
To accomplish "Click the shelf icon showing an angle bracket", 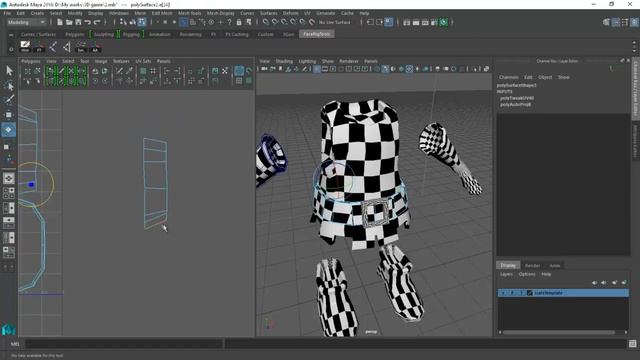I will click(53, 47).
